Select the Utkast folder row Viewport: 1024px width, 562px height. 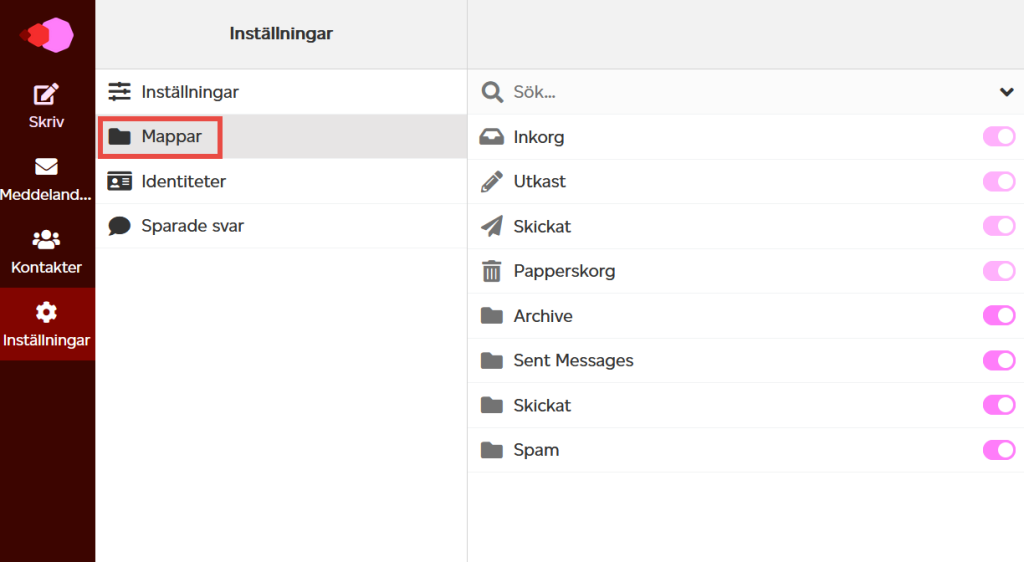[x=746, y=181]
